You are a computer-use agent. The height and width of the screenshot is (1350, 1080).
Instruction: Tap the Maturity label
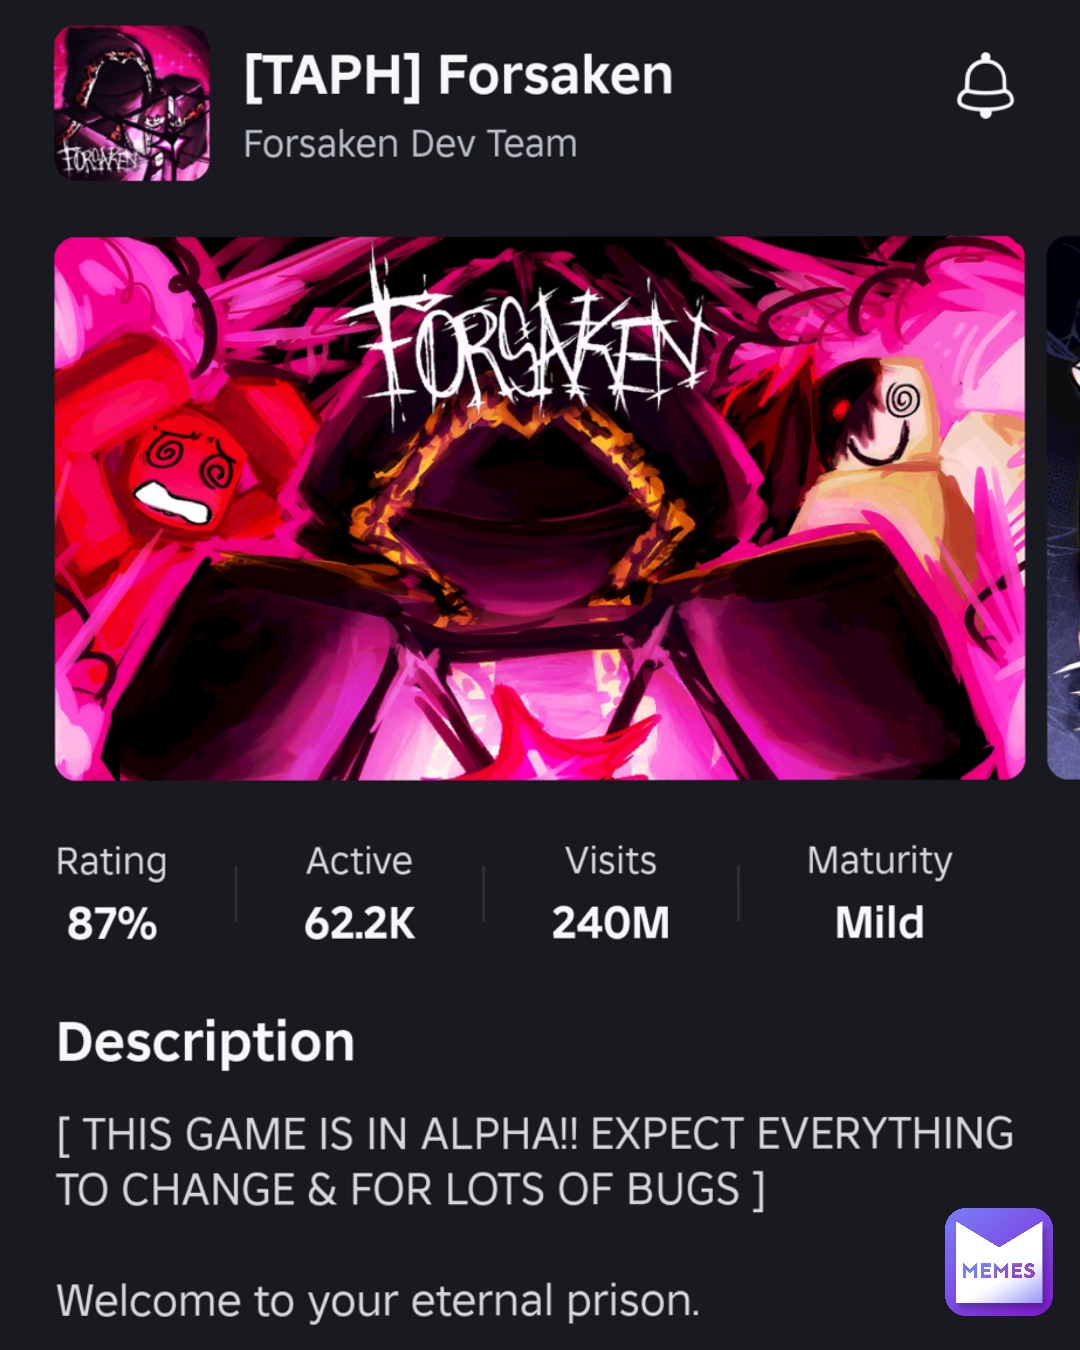[x=879, y=862]
